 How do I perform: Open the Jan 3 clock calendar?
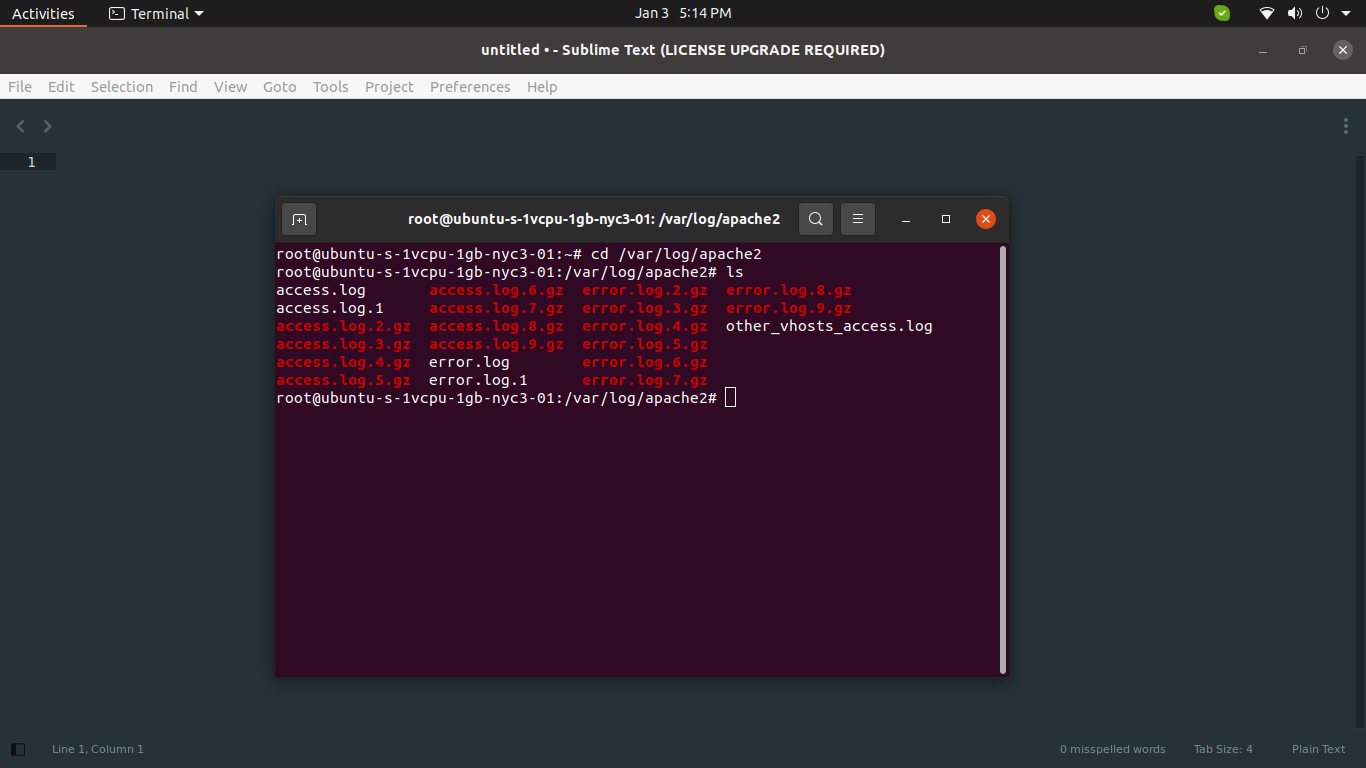tap(682, 13)
